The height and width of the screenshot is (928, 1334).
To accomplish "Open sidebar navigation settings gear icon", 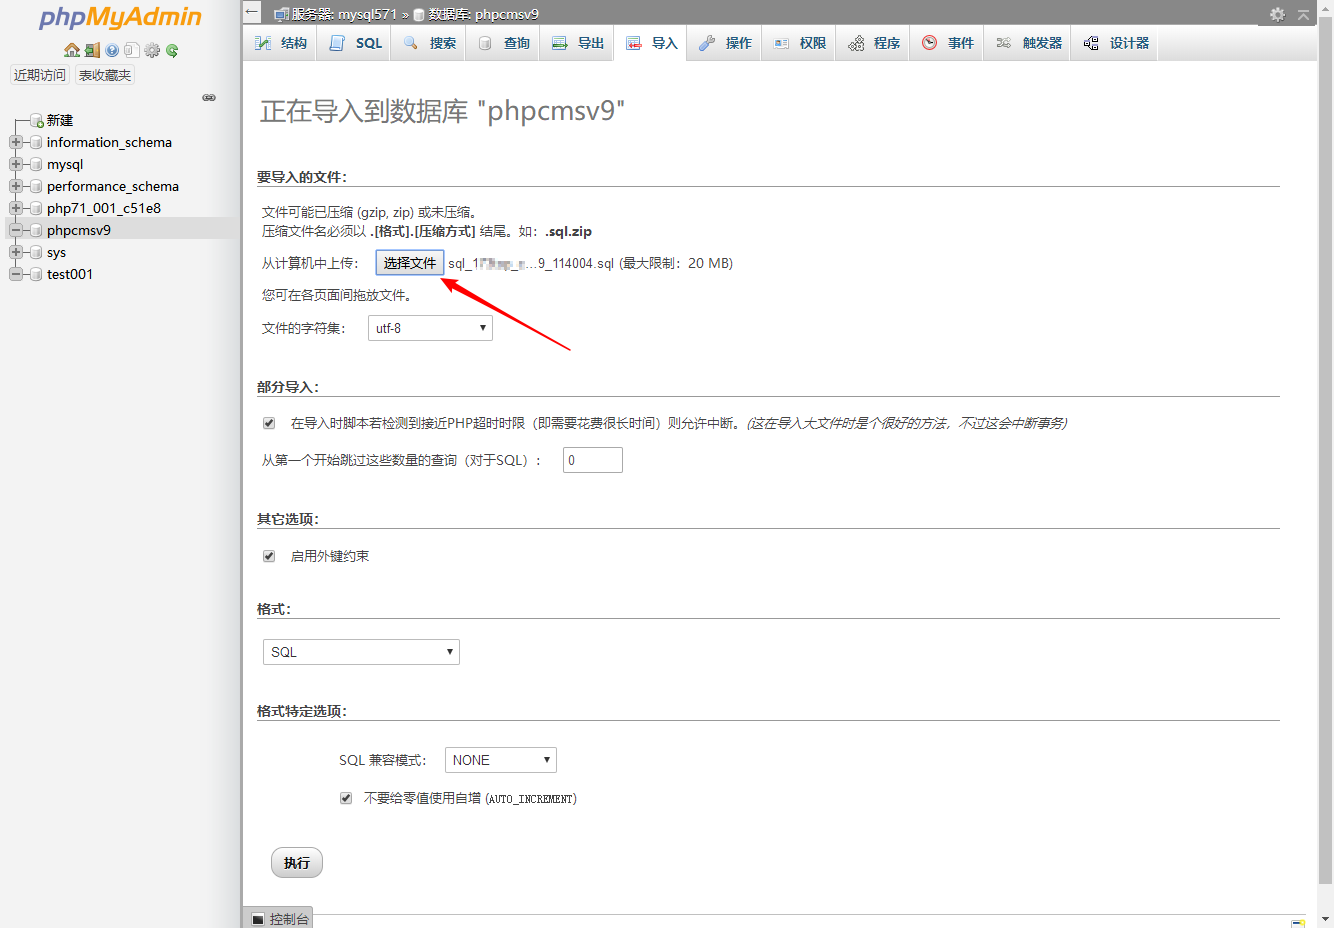I will 152,50.
